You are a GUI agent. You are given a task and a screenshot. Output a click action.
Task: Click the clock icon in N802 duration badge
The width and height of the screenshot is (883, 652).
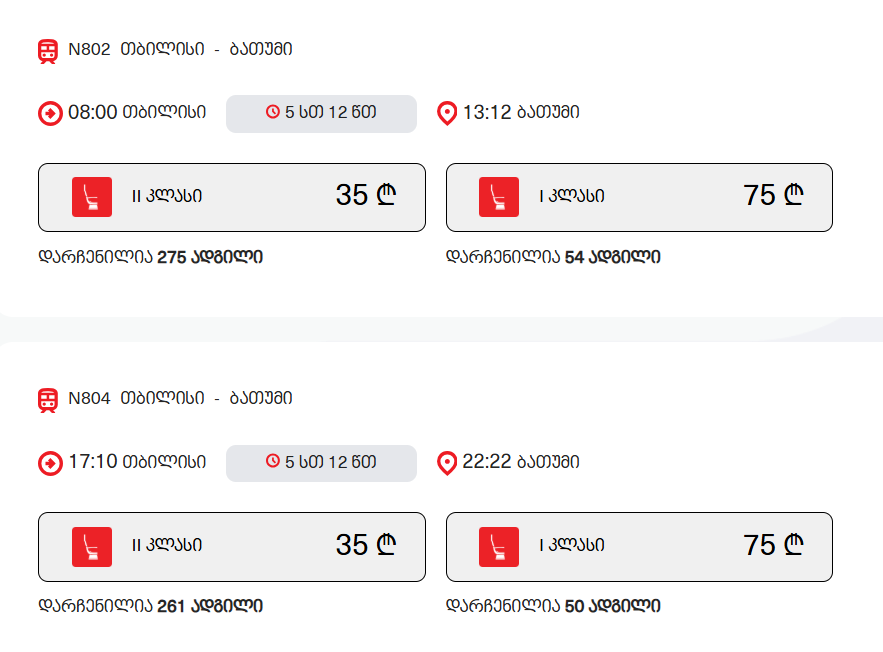click(273, 112)
